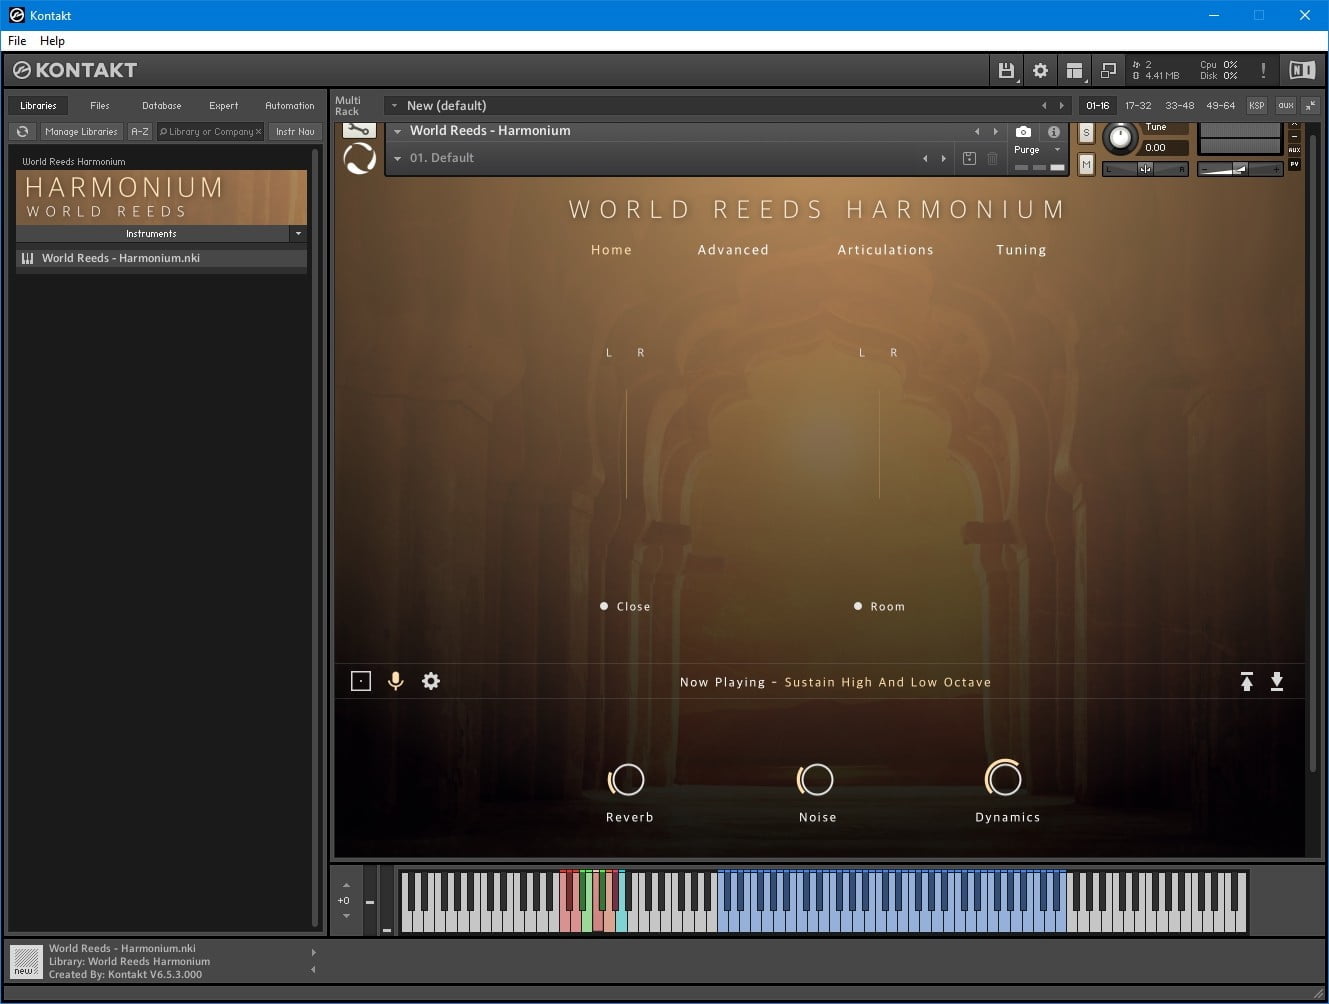Open World Reeds - Harmonium instrument dropdown

click(x=397, y=131)
